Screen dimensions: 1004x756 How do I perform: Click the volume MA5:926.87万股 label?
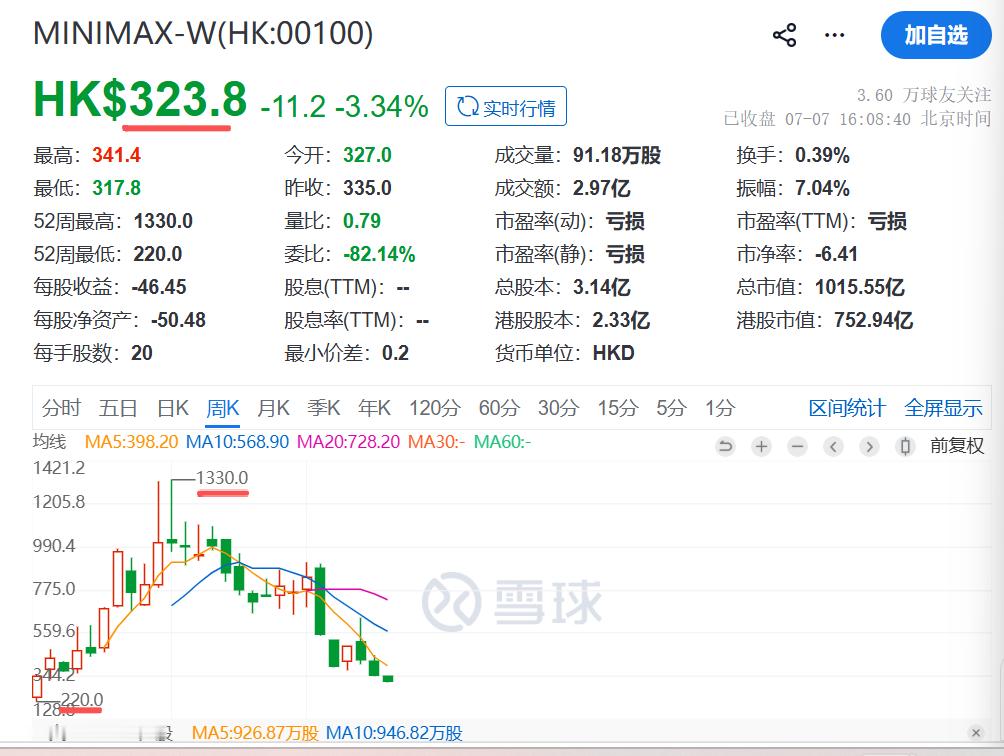pos(255,733)
